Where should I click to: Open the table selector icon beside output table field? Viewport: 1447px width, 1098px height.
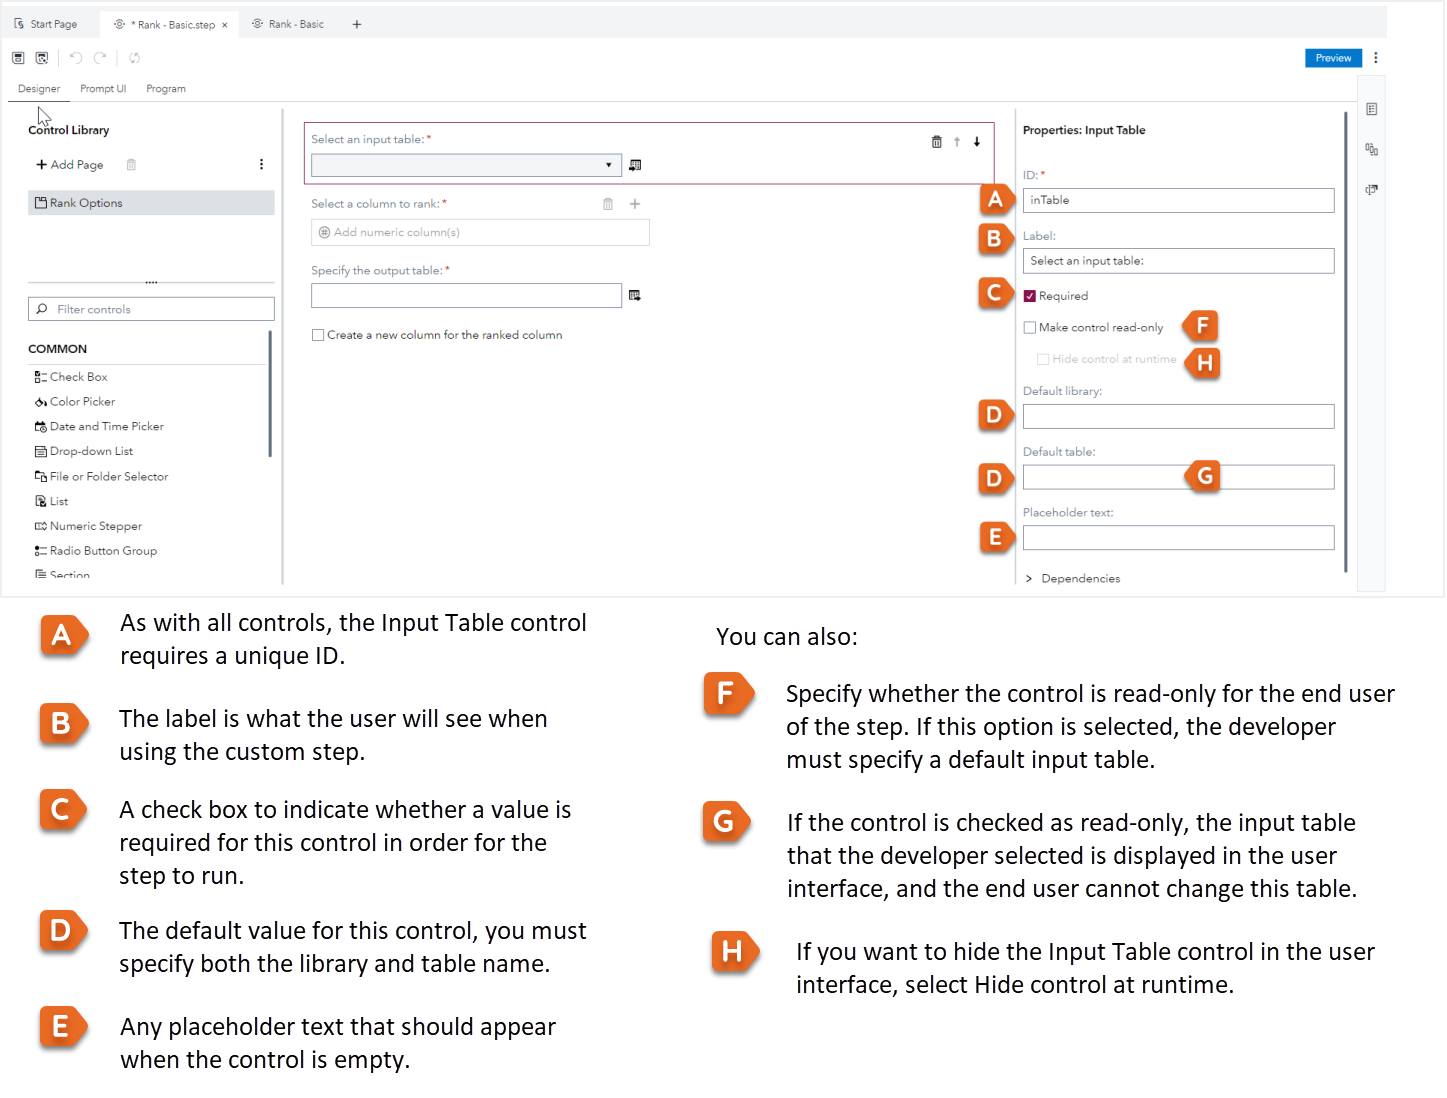point(634,294)
